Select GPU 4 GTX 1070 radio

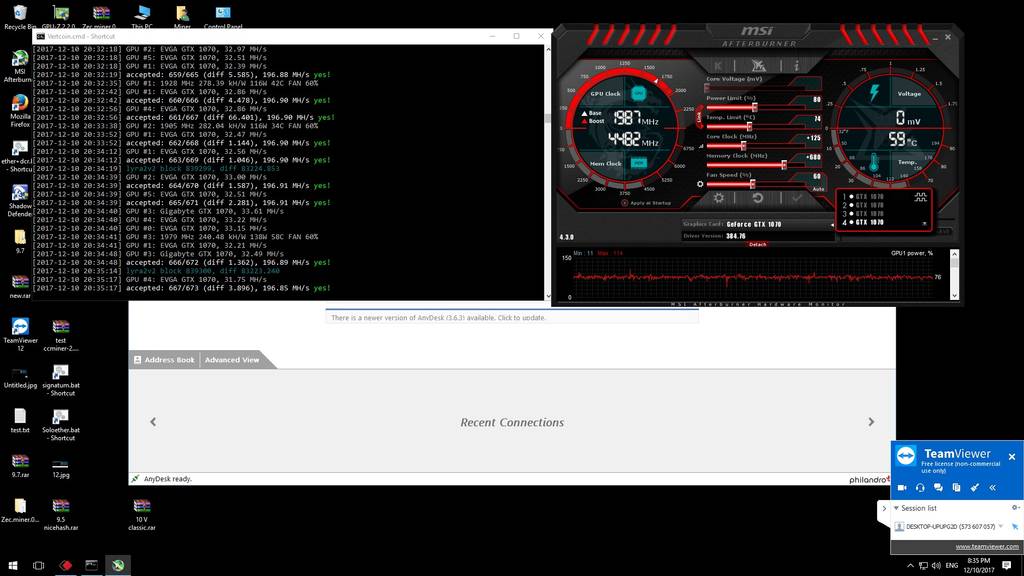click(851, 222)
